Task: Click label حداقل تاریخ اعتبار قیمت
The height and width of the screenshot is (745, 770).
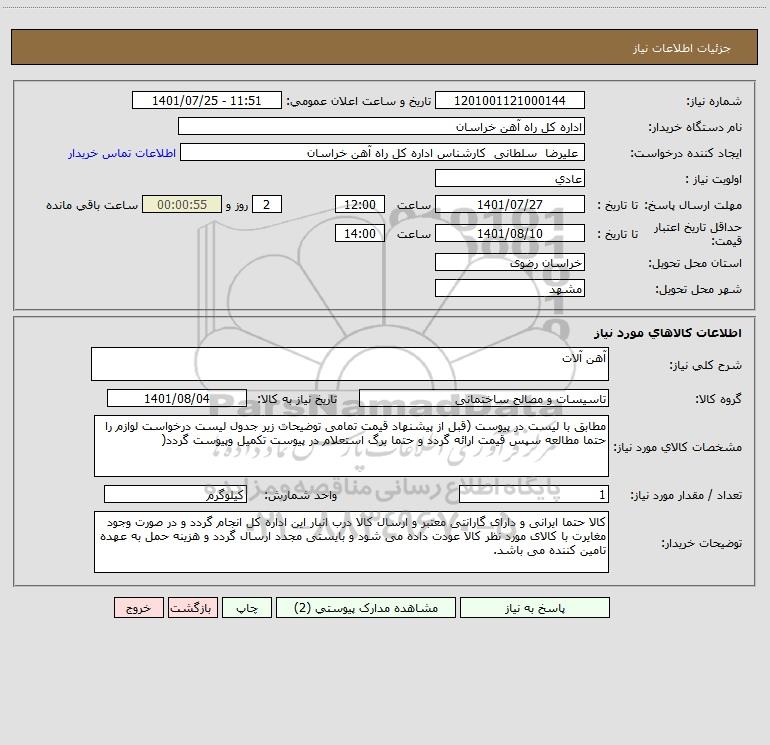Action: tap(697, 234)
